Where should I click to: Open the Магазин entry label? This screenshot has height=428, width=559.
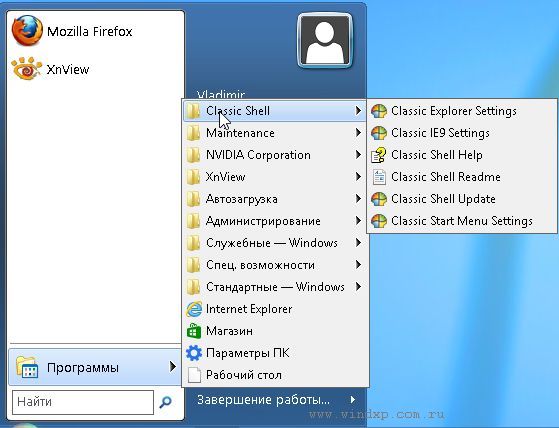tap(229, 331)
